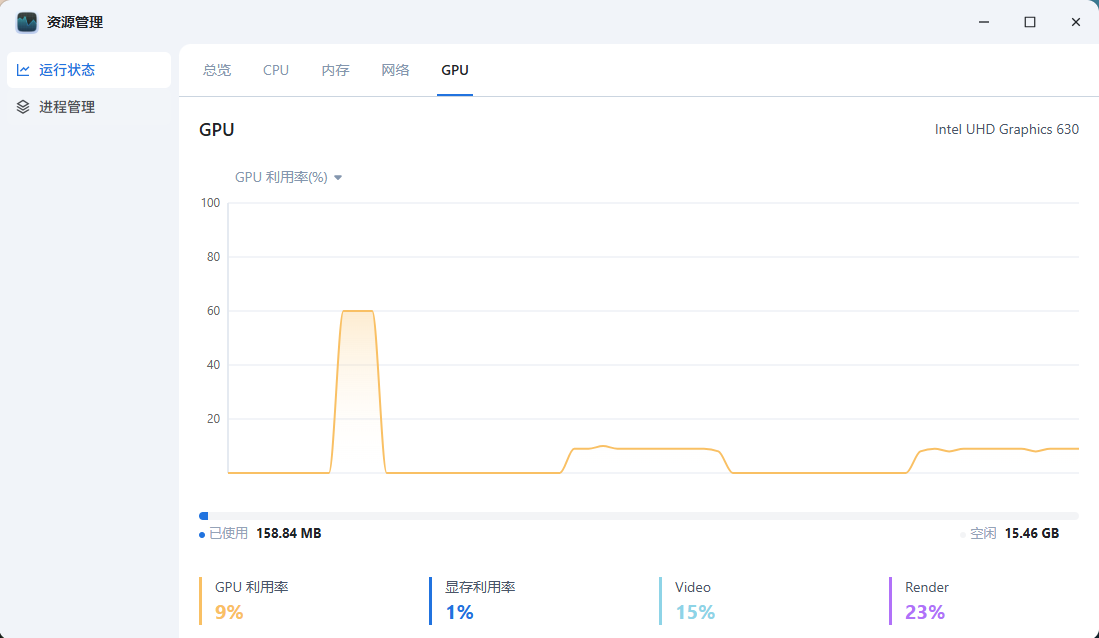This screenshot has width=1099, height=638.
Task: Go to the 网络 tab
Action: pos(395,70)
